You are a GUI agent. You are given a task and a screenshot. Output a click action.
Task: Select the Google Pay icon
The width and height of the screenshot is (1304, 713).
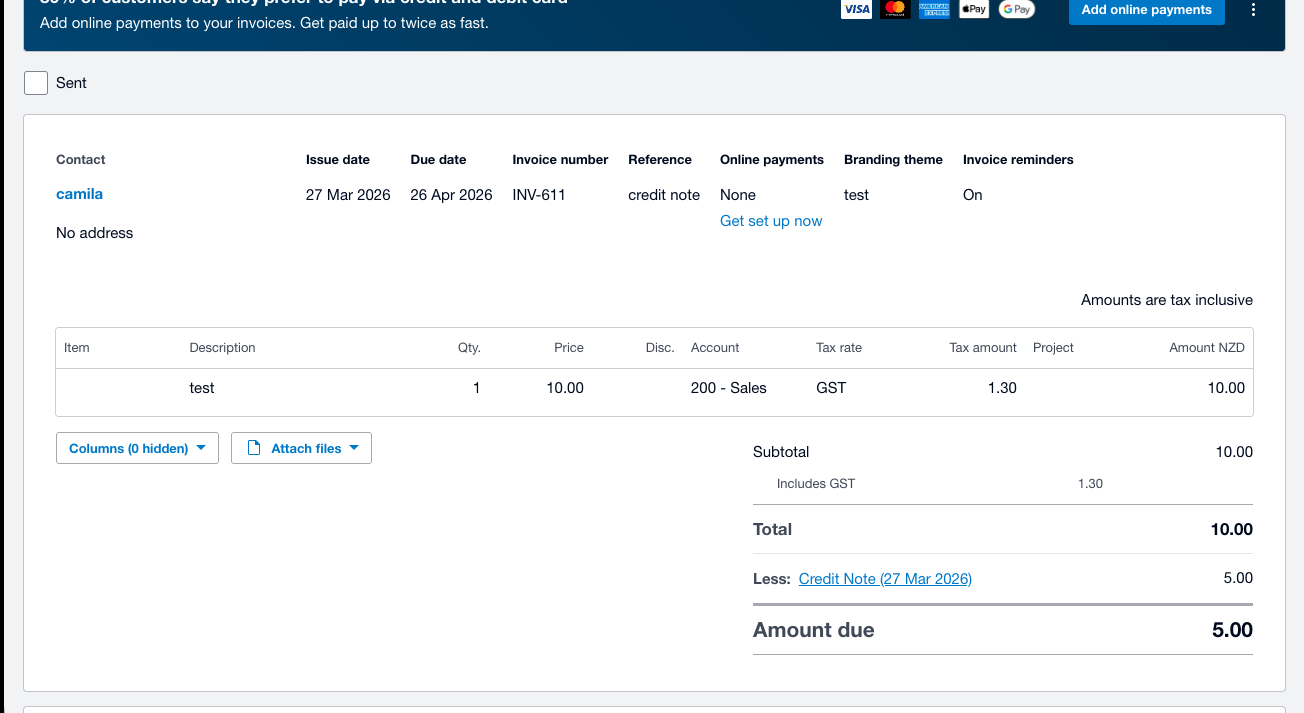pos(1016,9)
